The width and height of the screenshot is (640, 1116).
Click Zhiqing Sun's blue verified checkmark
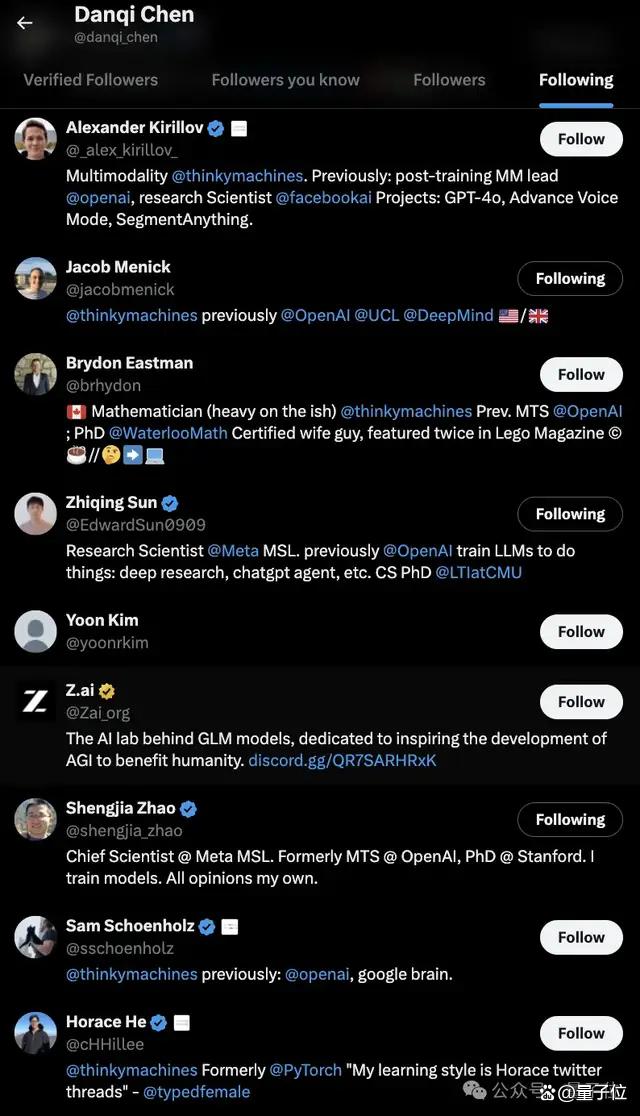point(170,503)
